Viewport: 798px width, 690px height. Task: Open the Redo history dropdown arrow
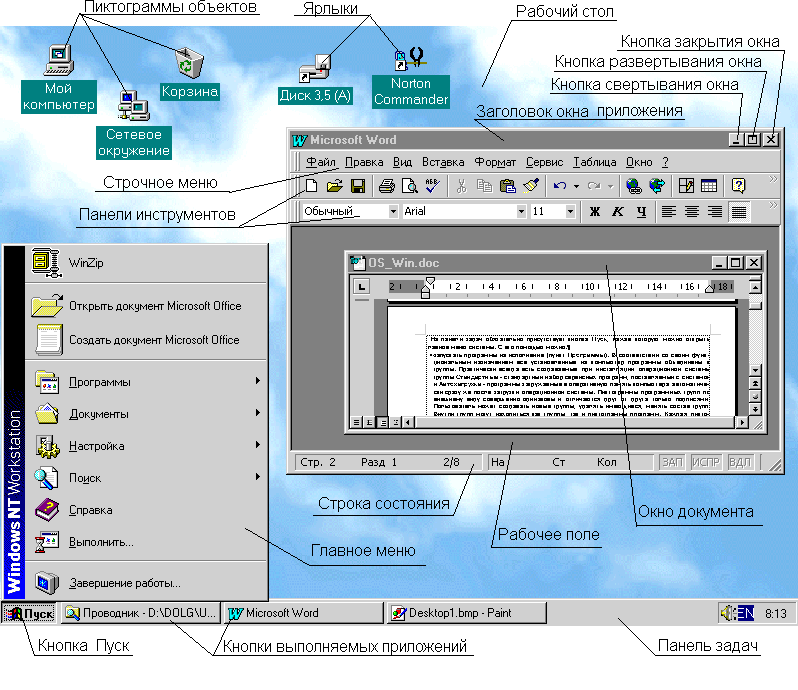click(610, 186)
